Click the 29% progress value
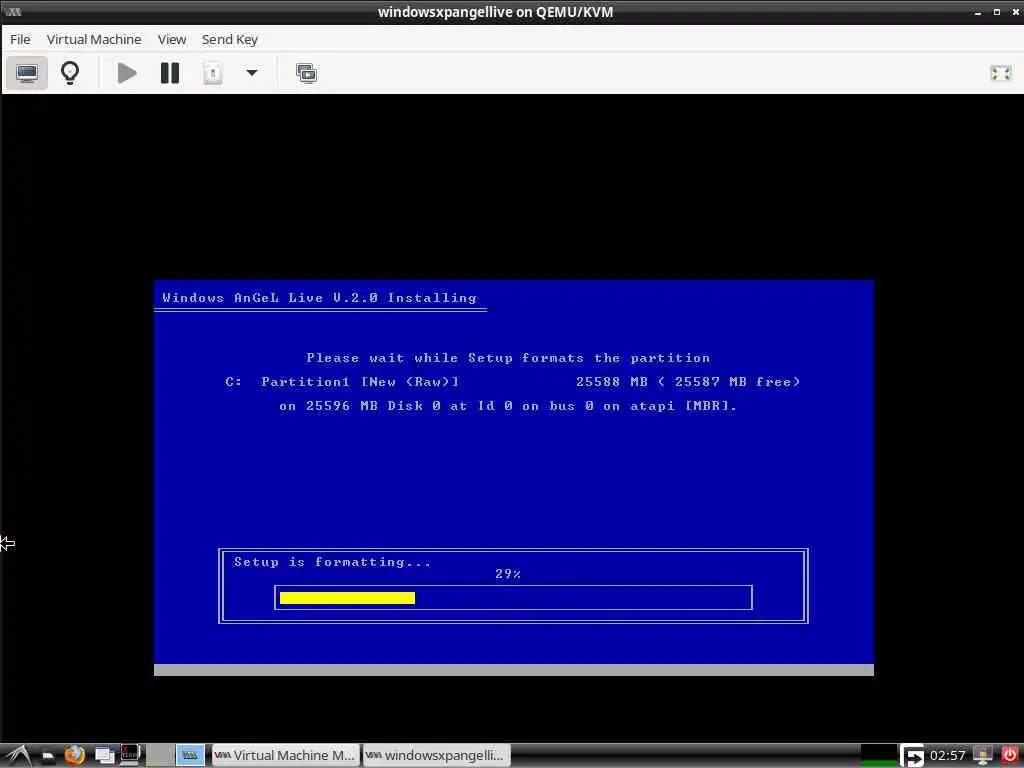The image size is (1024, 768). tap(507, 573)
